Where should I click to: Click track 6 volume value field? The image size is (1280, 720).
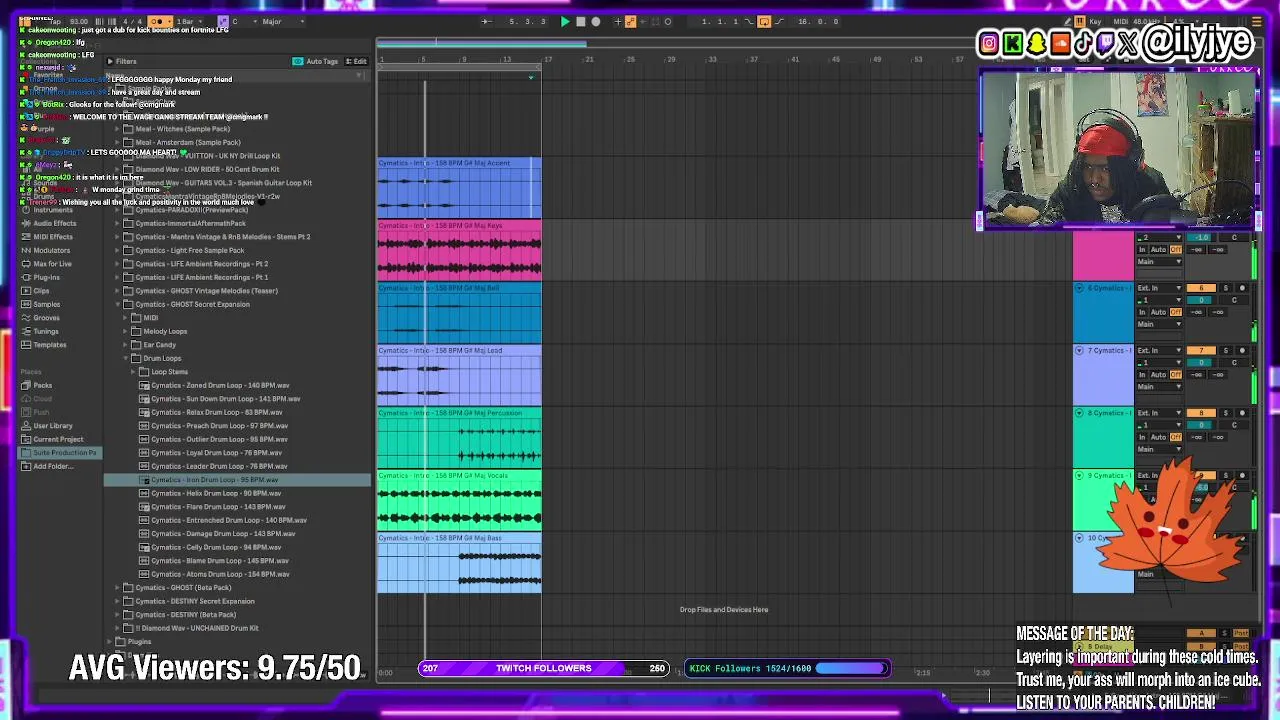click(1202, 300)
